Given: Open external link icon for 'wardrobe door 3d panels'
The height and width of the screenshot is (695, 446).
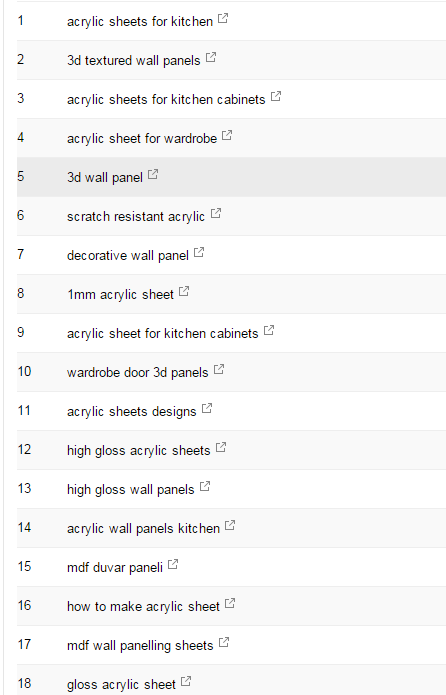Looking at the screenshot, I should coord(219,369).
